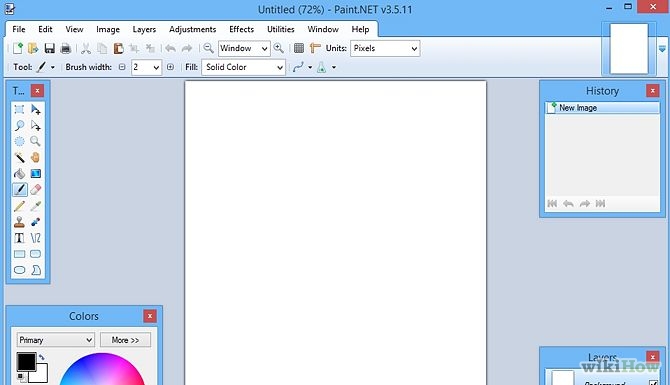This screenshot has width=670, height=385.
Task: Zoom in with the plus magnifier
Action: (279, 48)
